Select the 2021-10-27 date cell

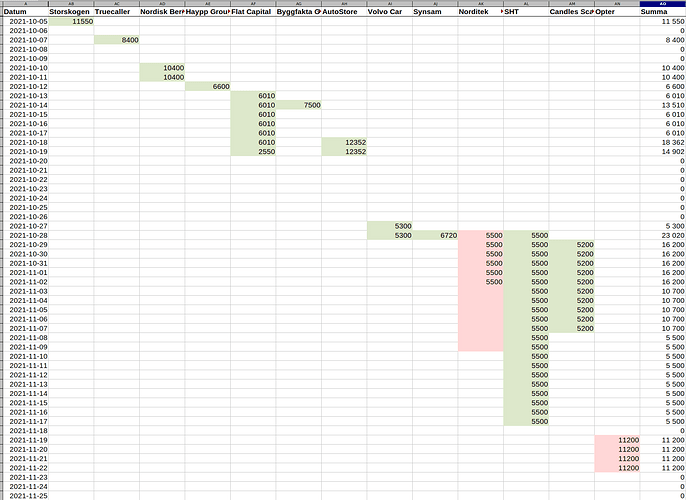pyautogui.click(x=28, y=226)
